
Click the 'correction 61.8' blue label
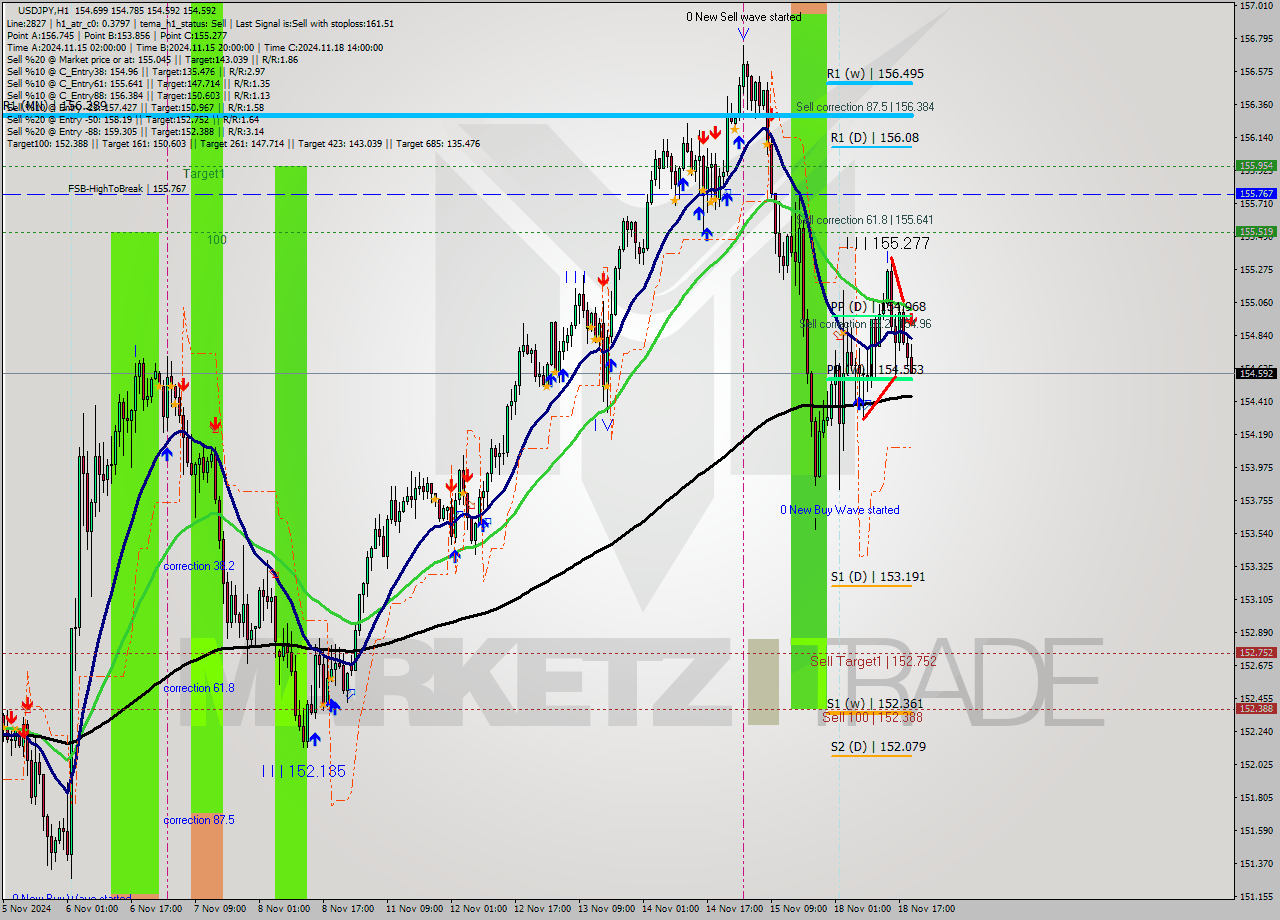pyautogui.click(x=199, y=688)
